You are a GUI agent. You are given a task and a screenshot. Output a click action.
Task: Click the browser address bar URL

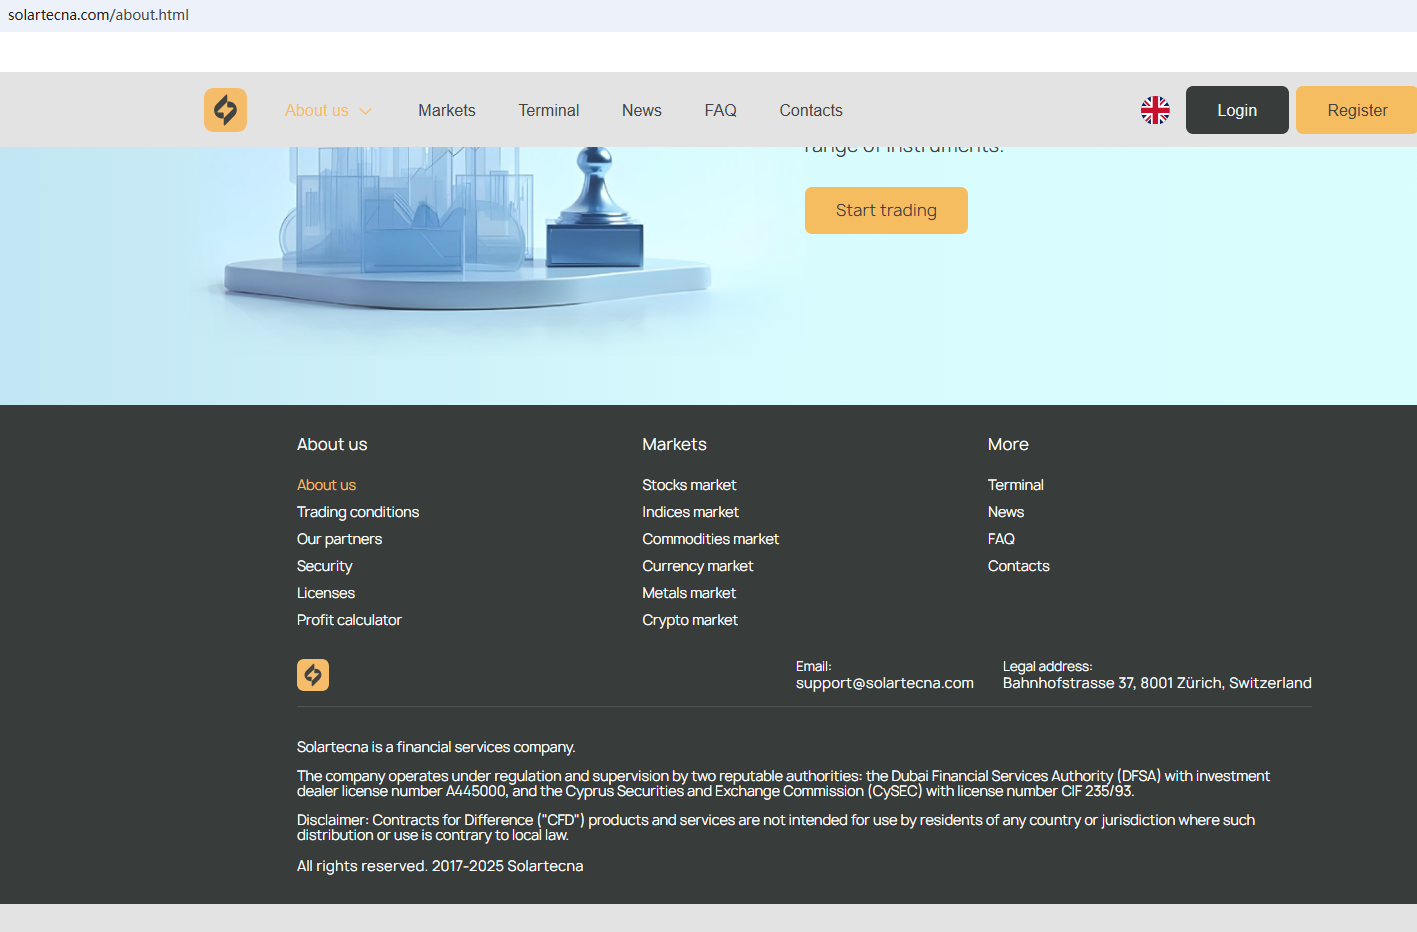[x=98, y=15]
